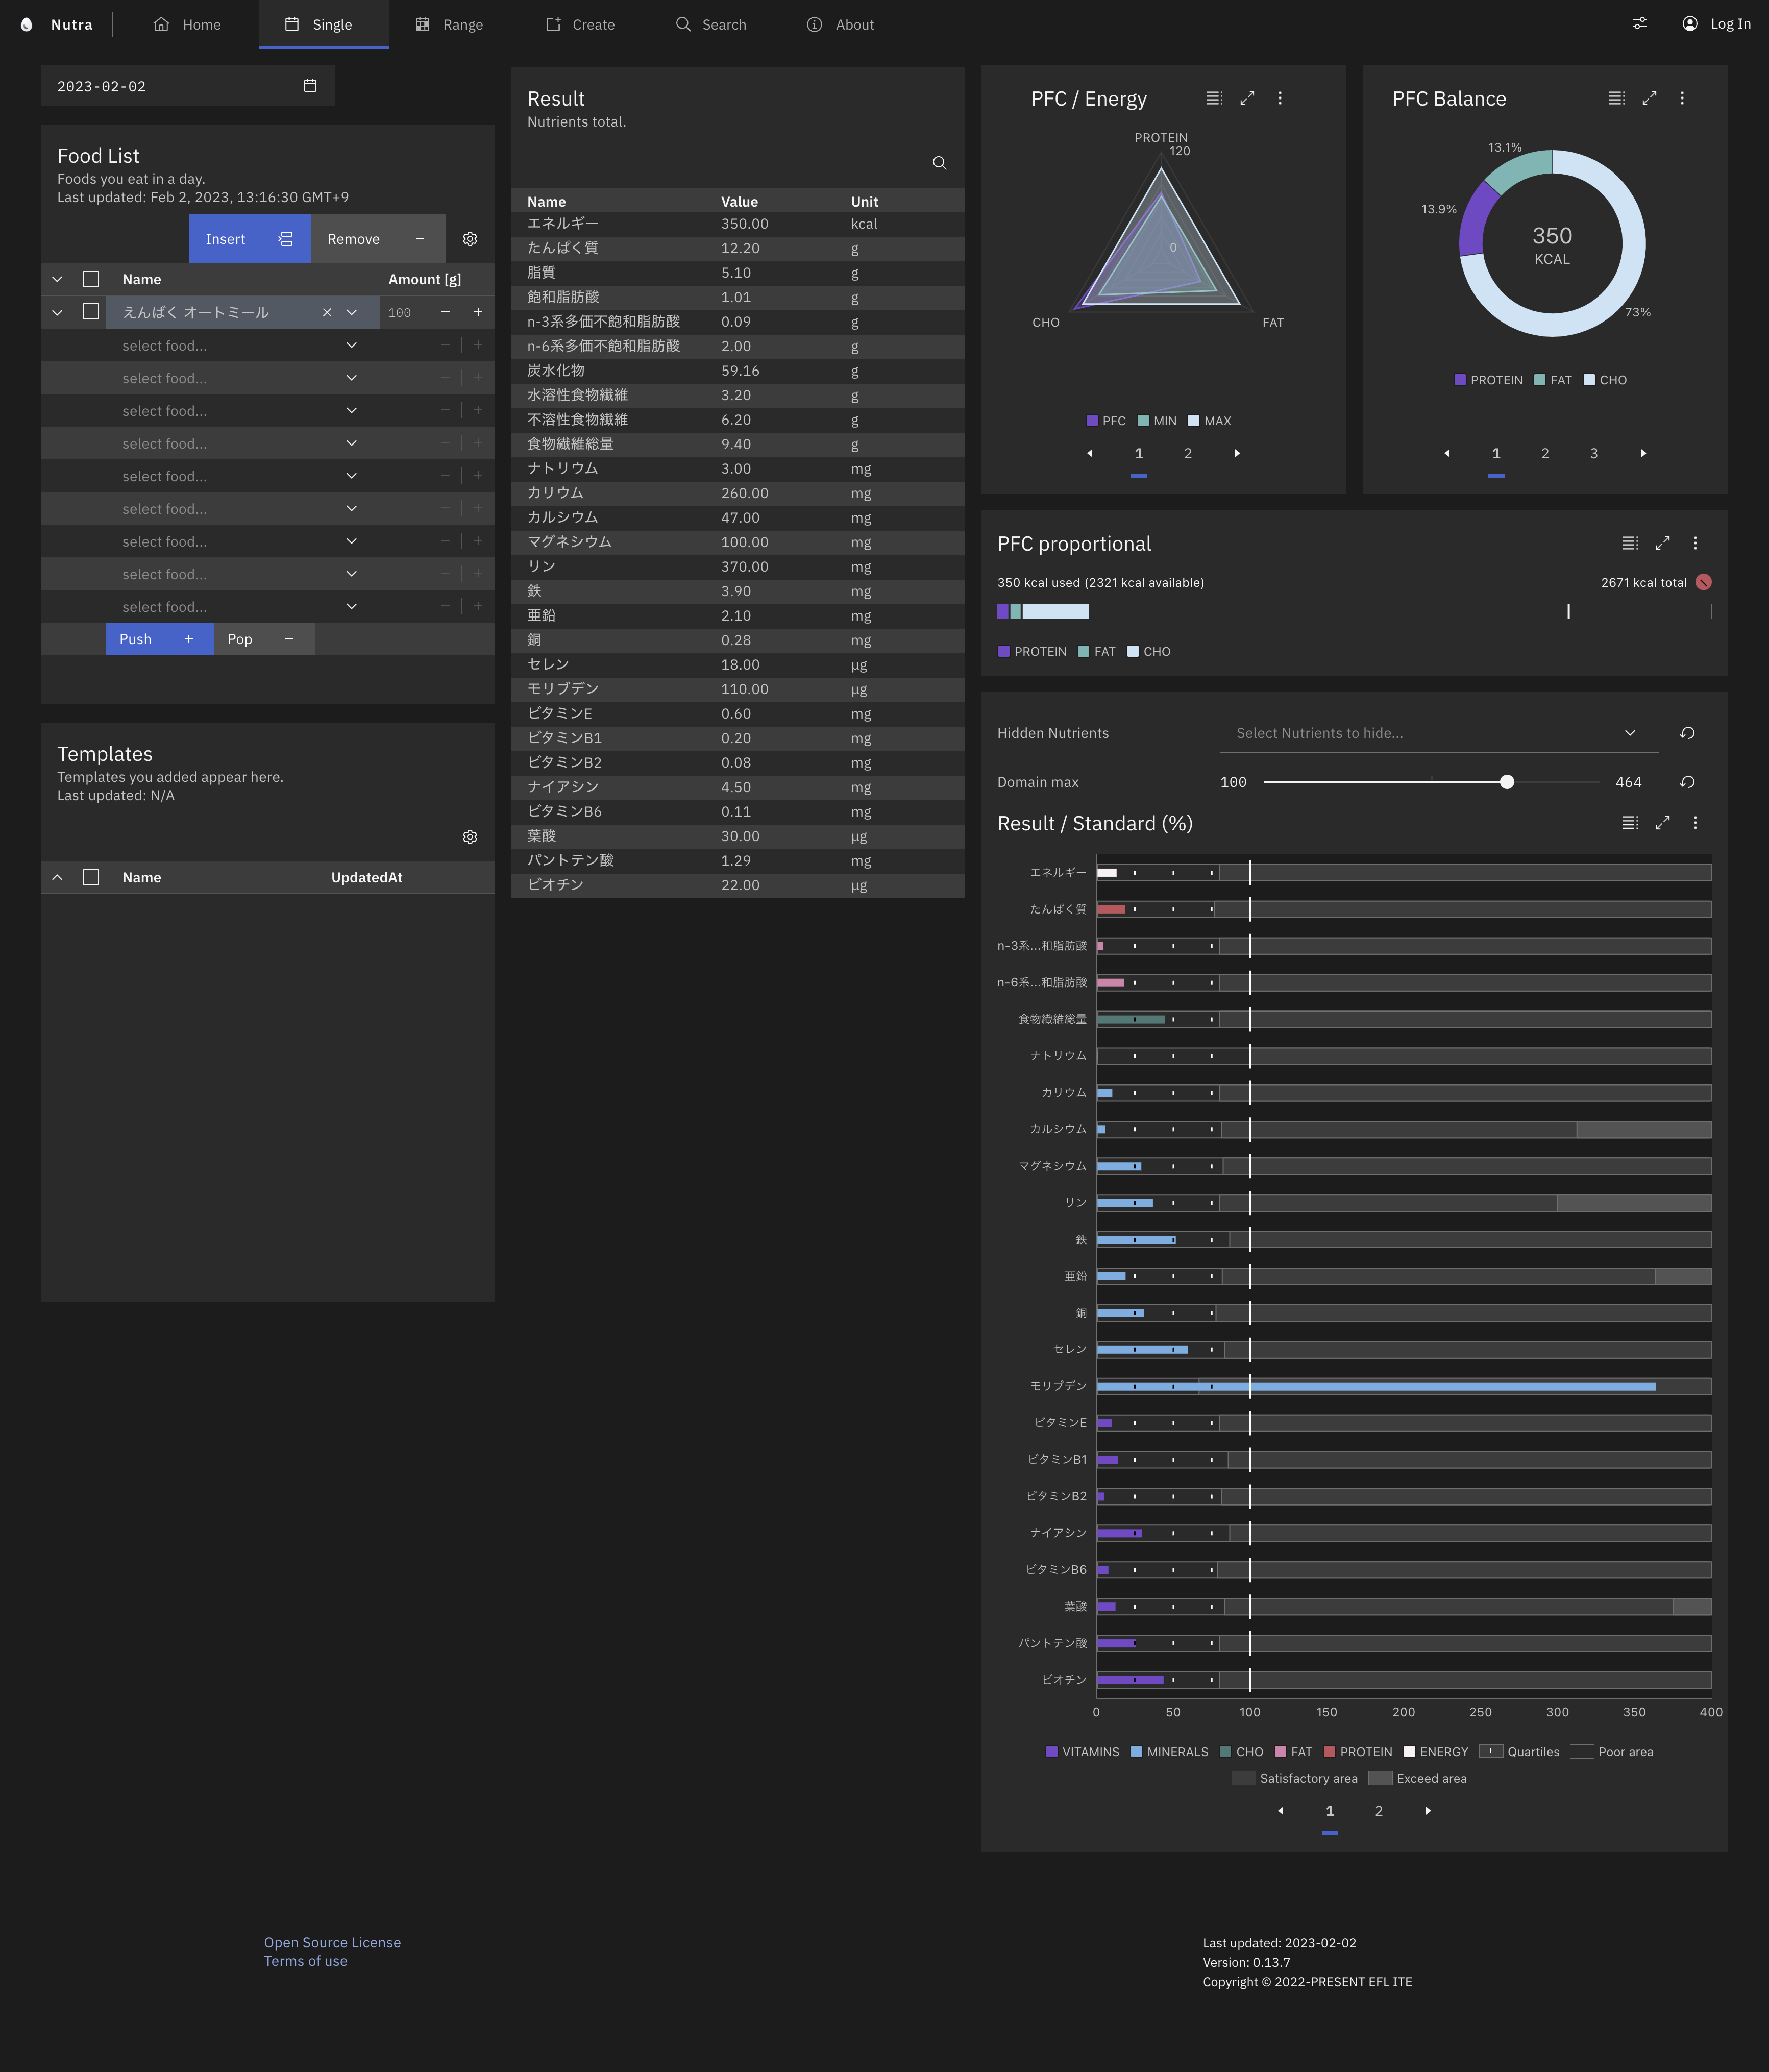Toggle MINERALS legend in Result / Standard
Screen dimensions: 1769x2072
(x=1169, y=1752)
